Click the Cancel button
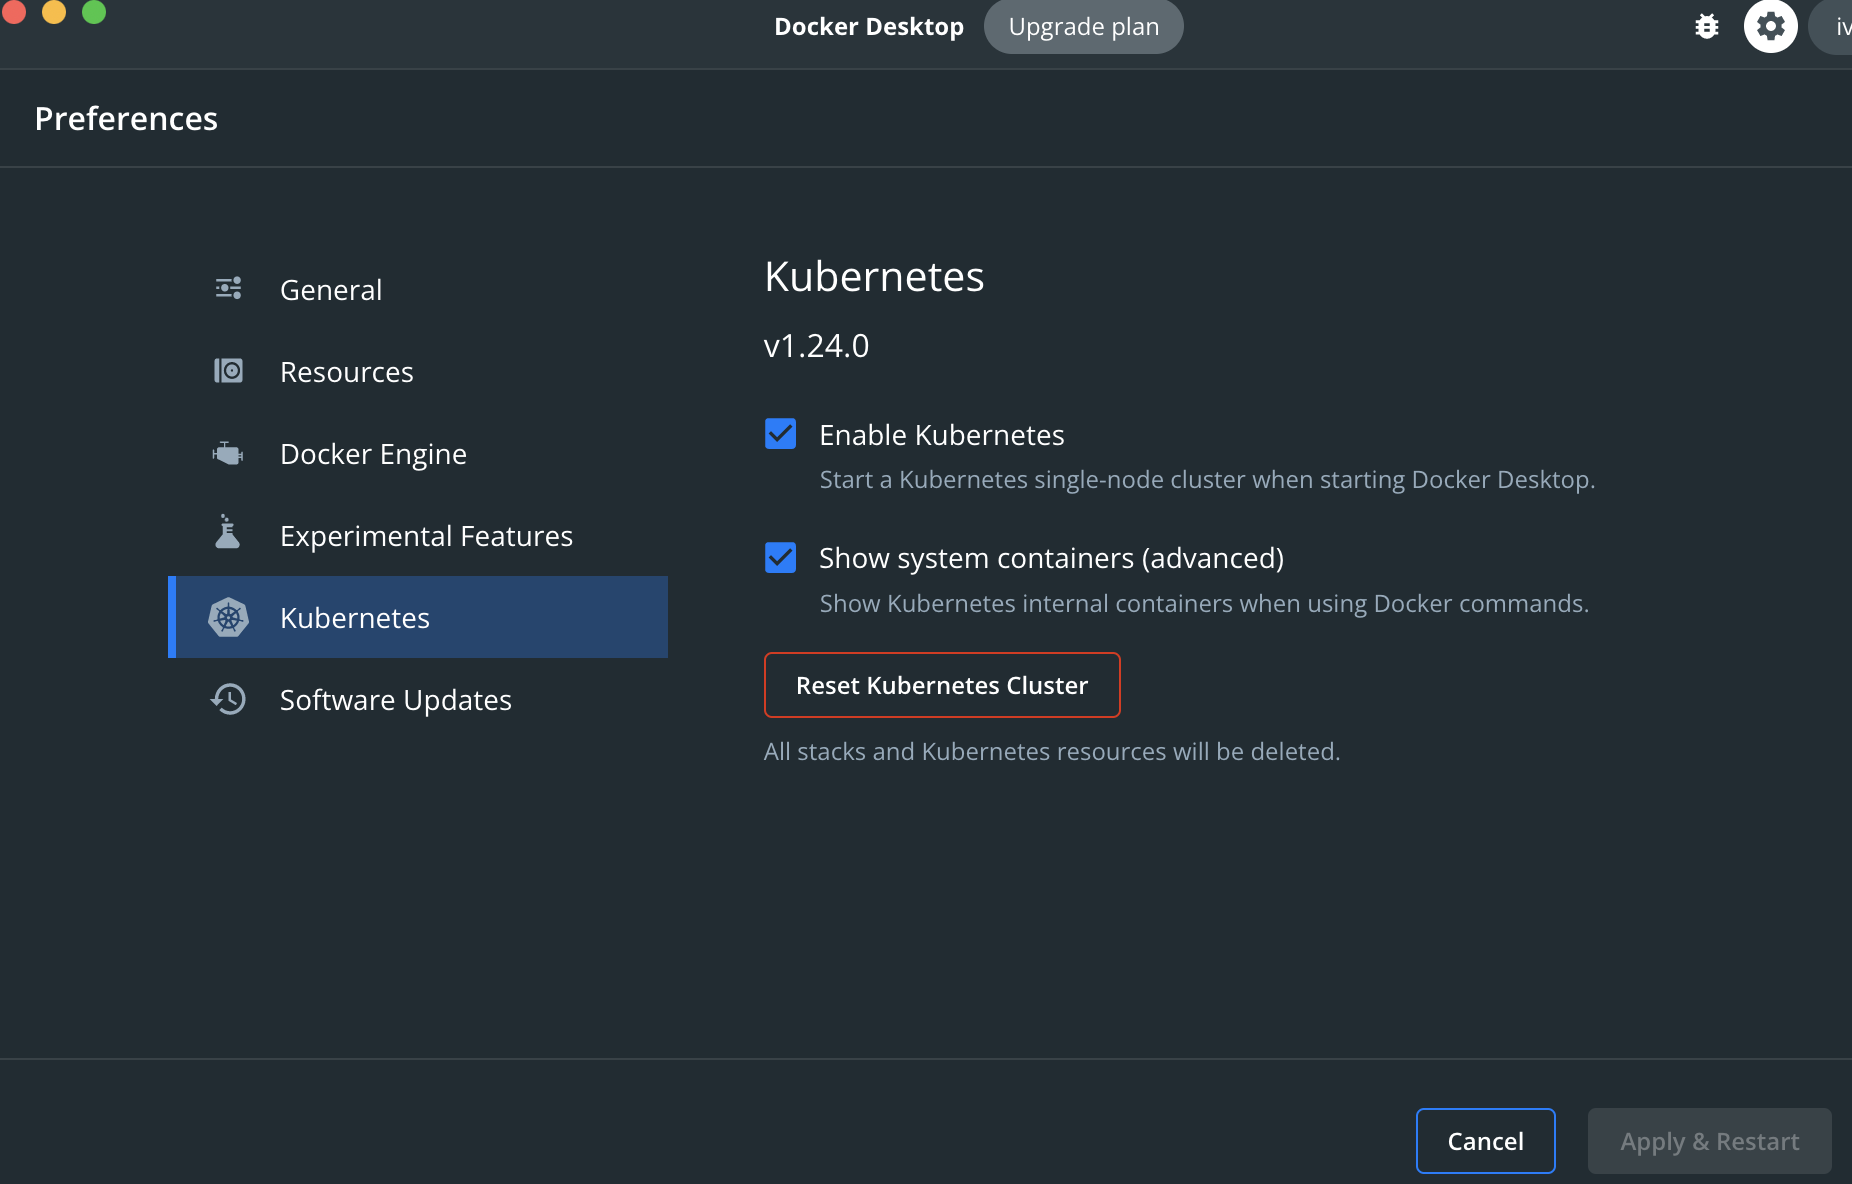 [x=1485, y=1141]
